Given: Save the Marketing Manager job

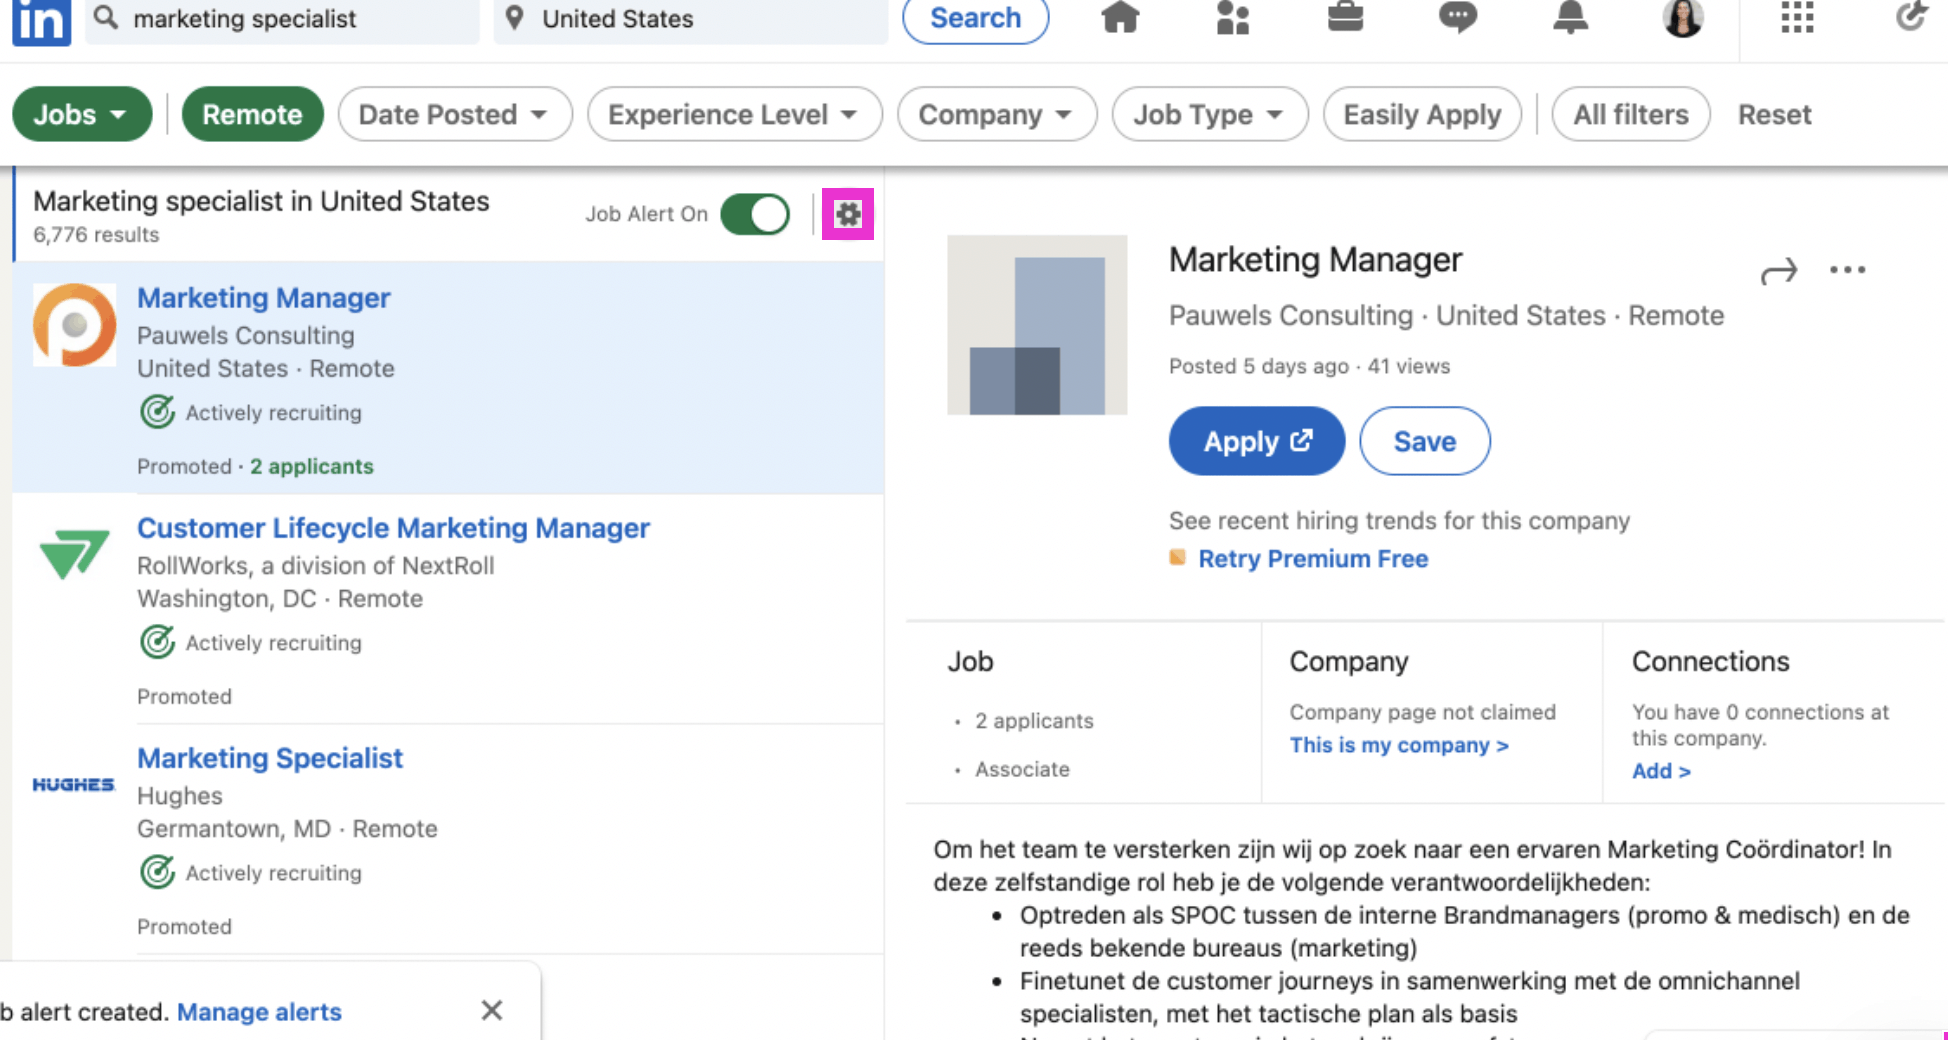Looking at the screenshot, I should (x=1425, y=441).
